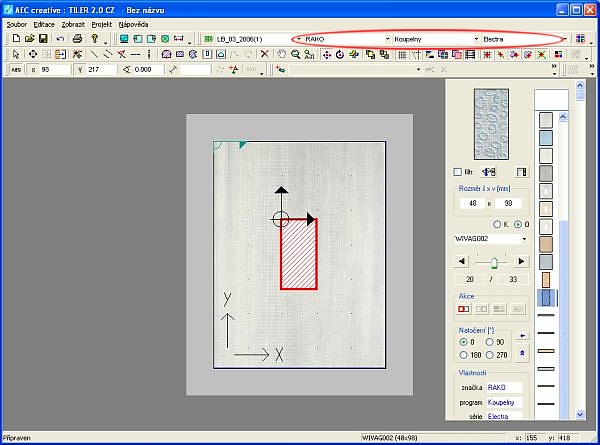
Task: Open the Editace menu
Action: [44, 24]
